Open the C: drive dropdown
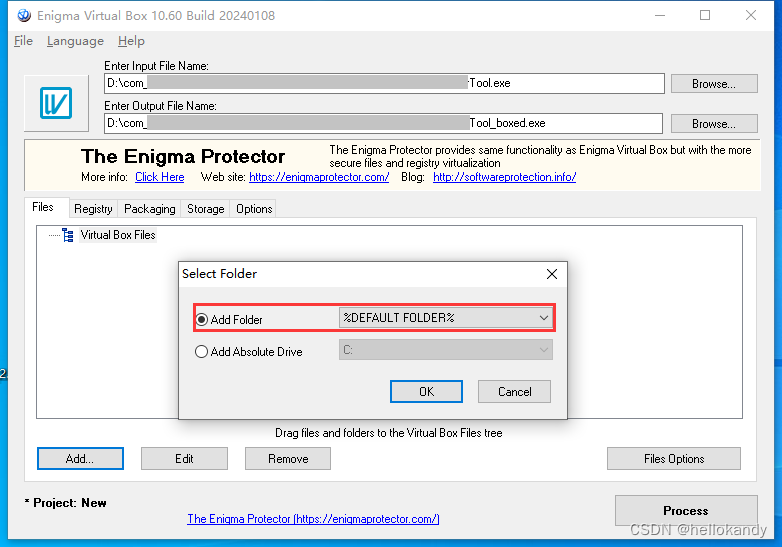The image size is (782, 547). (x=445, y=350)
